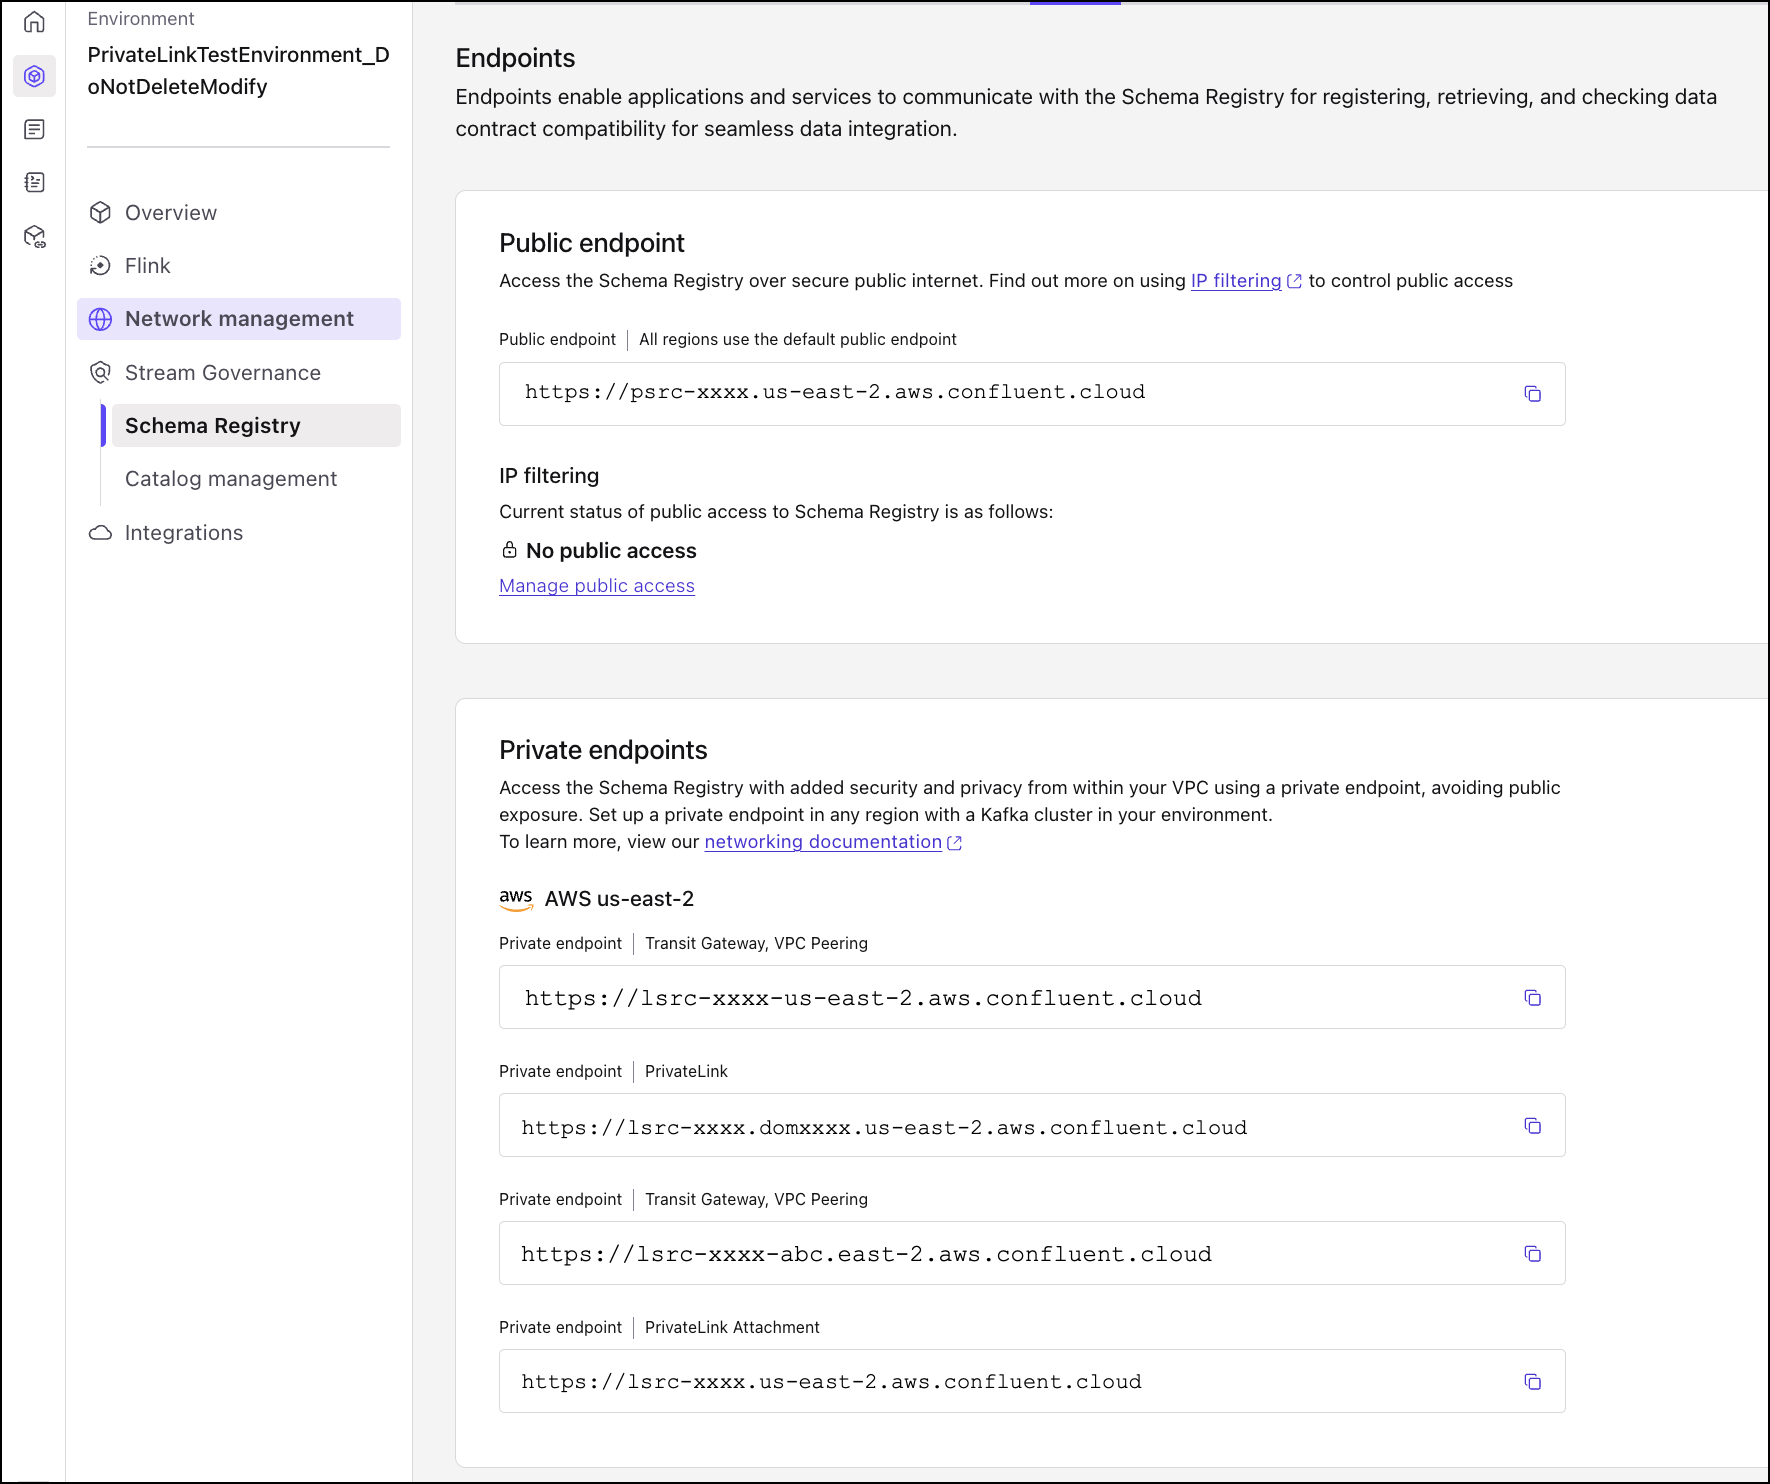Click the cloud icon beside Integrations
The height and width of the screenshot is (1484, 1770).
pyautogui.click(x=101, y=532)
